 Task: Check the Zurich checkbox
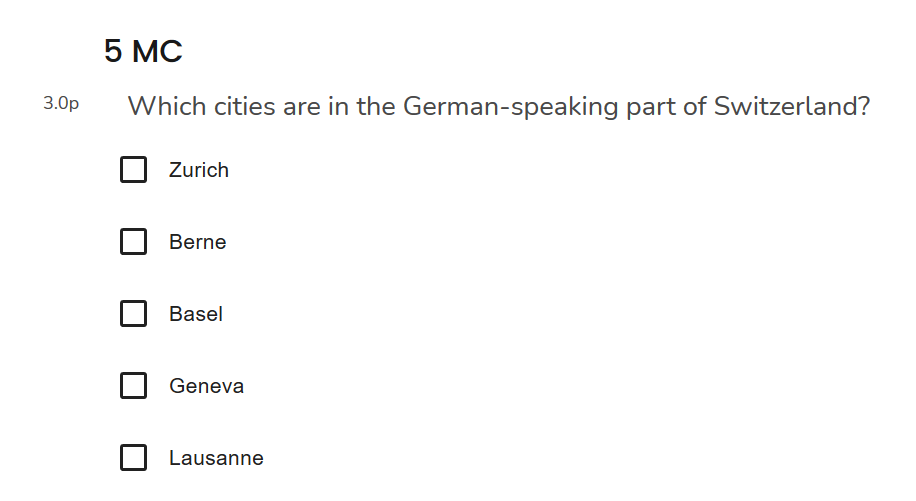tap(133, 170)
